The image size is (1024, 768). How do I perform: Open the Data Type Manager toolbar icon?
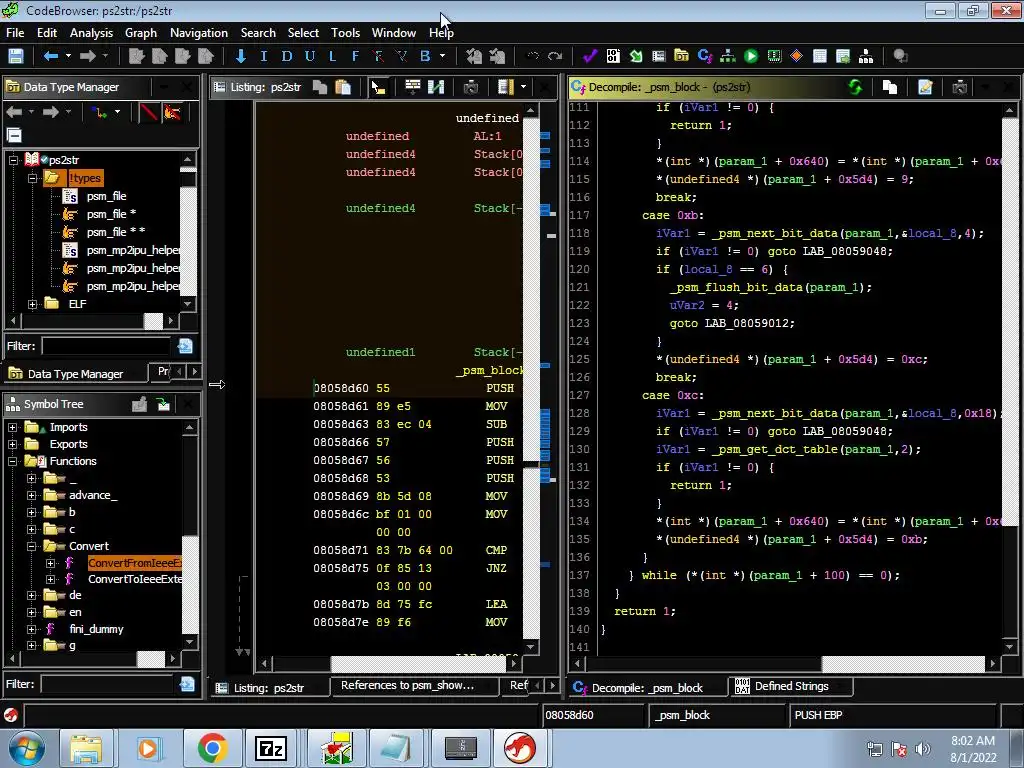[x=681, y=56]
